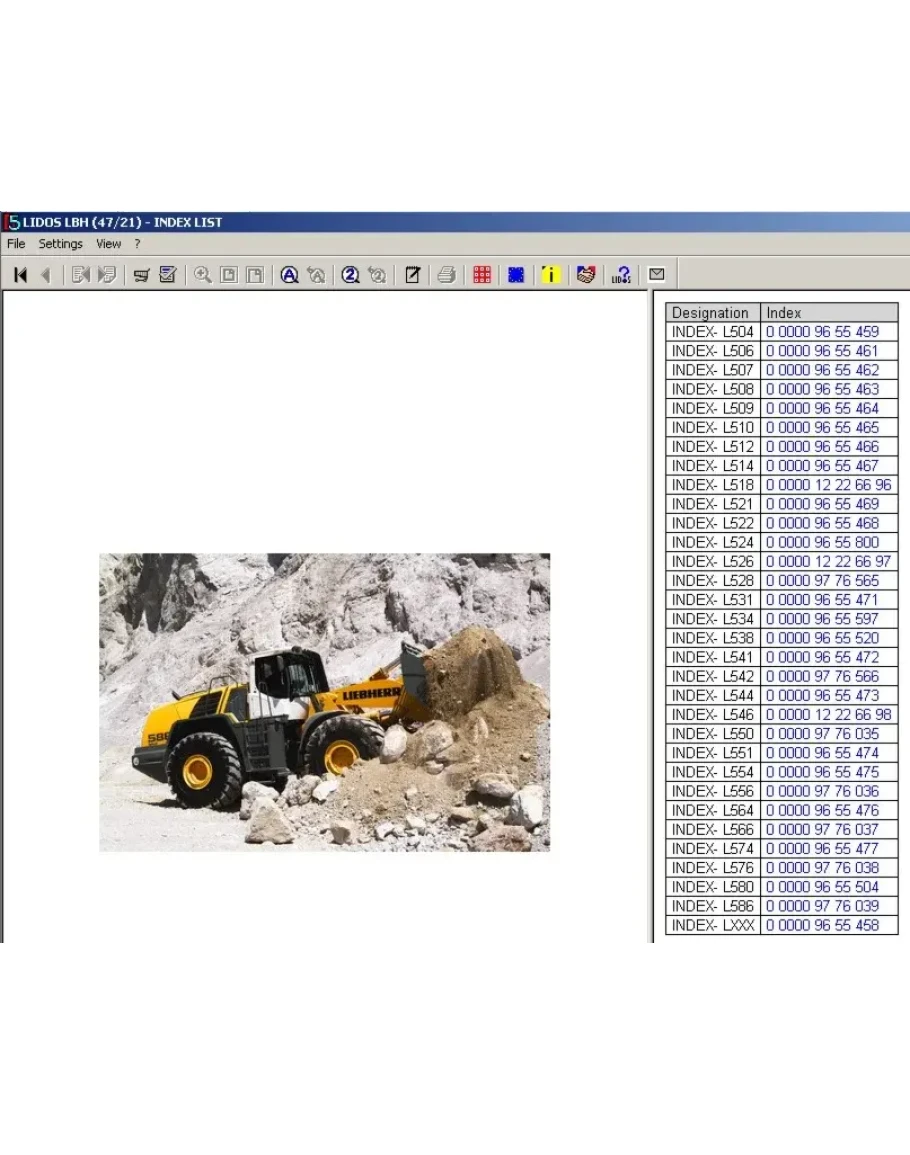Click the blue square icon in toolbar
This screenshot has width=910, height=1155.
point(516,275)
